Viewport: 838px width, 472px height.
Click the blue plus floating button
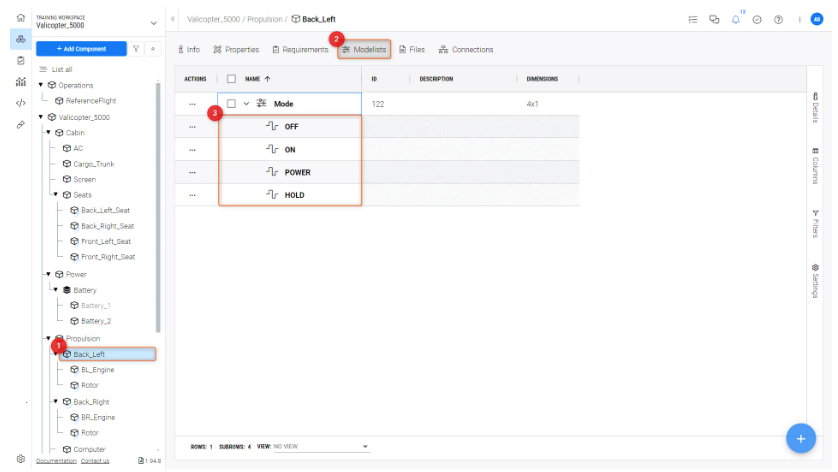tap(801, 438)
